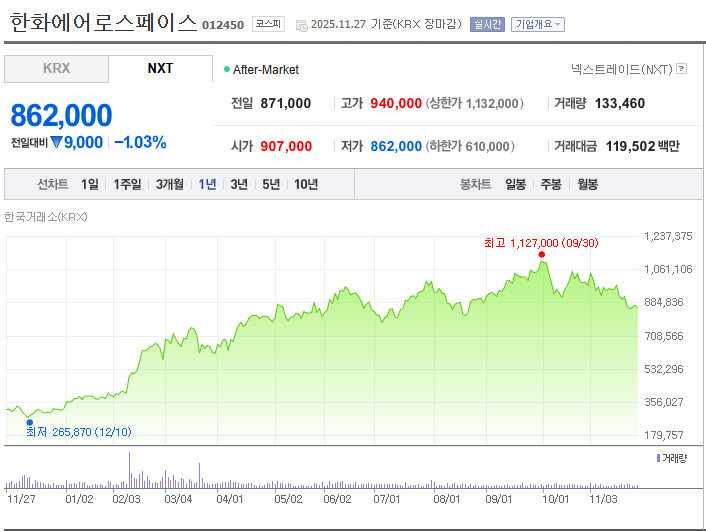Click the 1,237,375 y-axis label
The width and height of the screenshot is (706, 531).
(668, 236)
